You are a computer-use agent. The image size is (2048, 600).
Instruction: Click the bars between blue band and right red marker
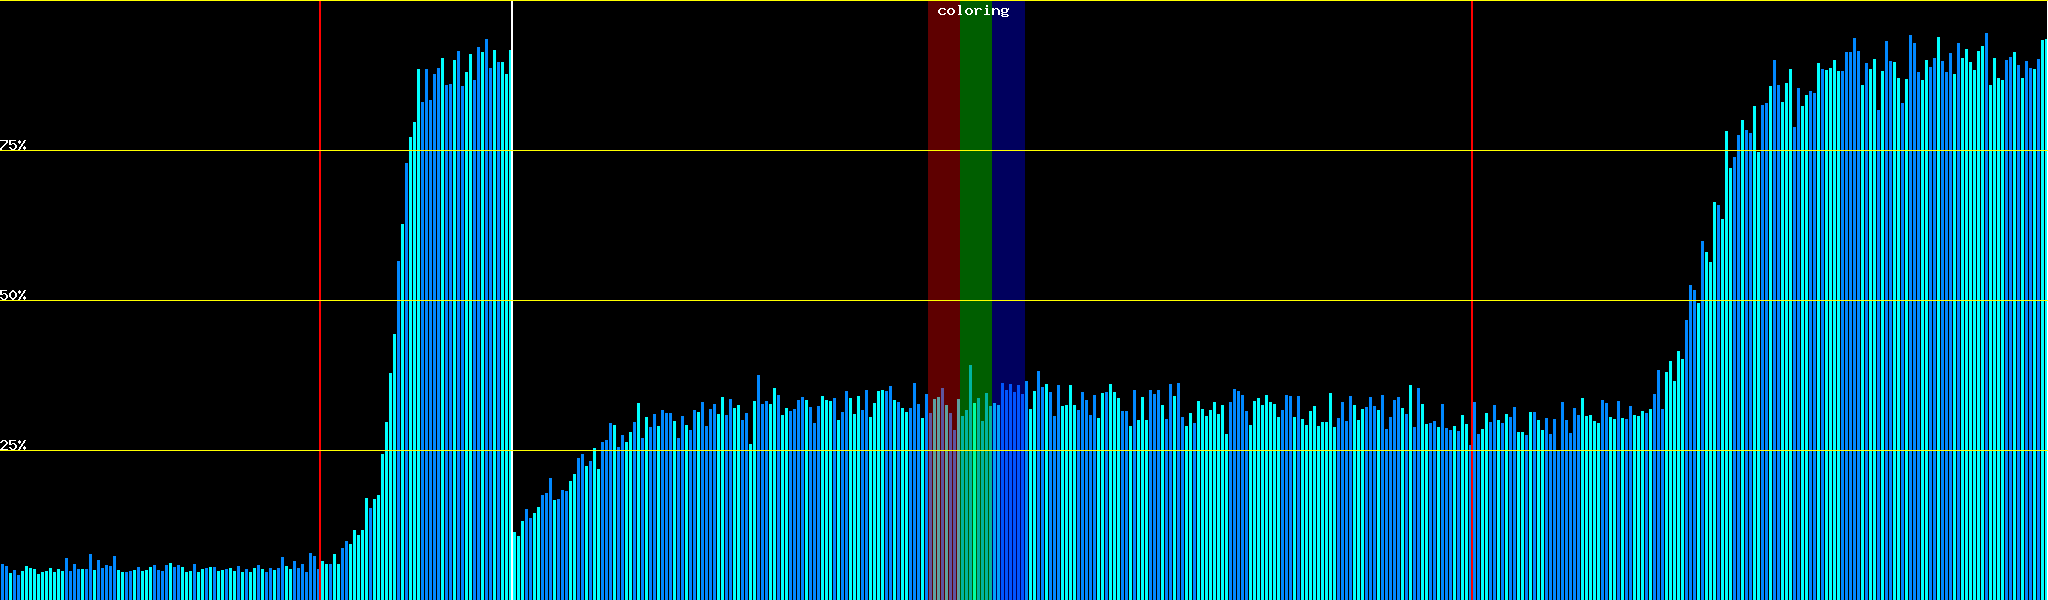1250,500
